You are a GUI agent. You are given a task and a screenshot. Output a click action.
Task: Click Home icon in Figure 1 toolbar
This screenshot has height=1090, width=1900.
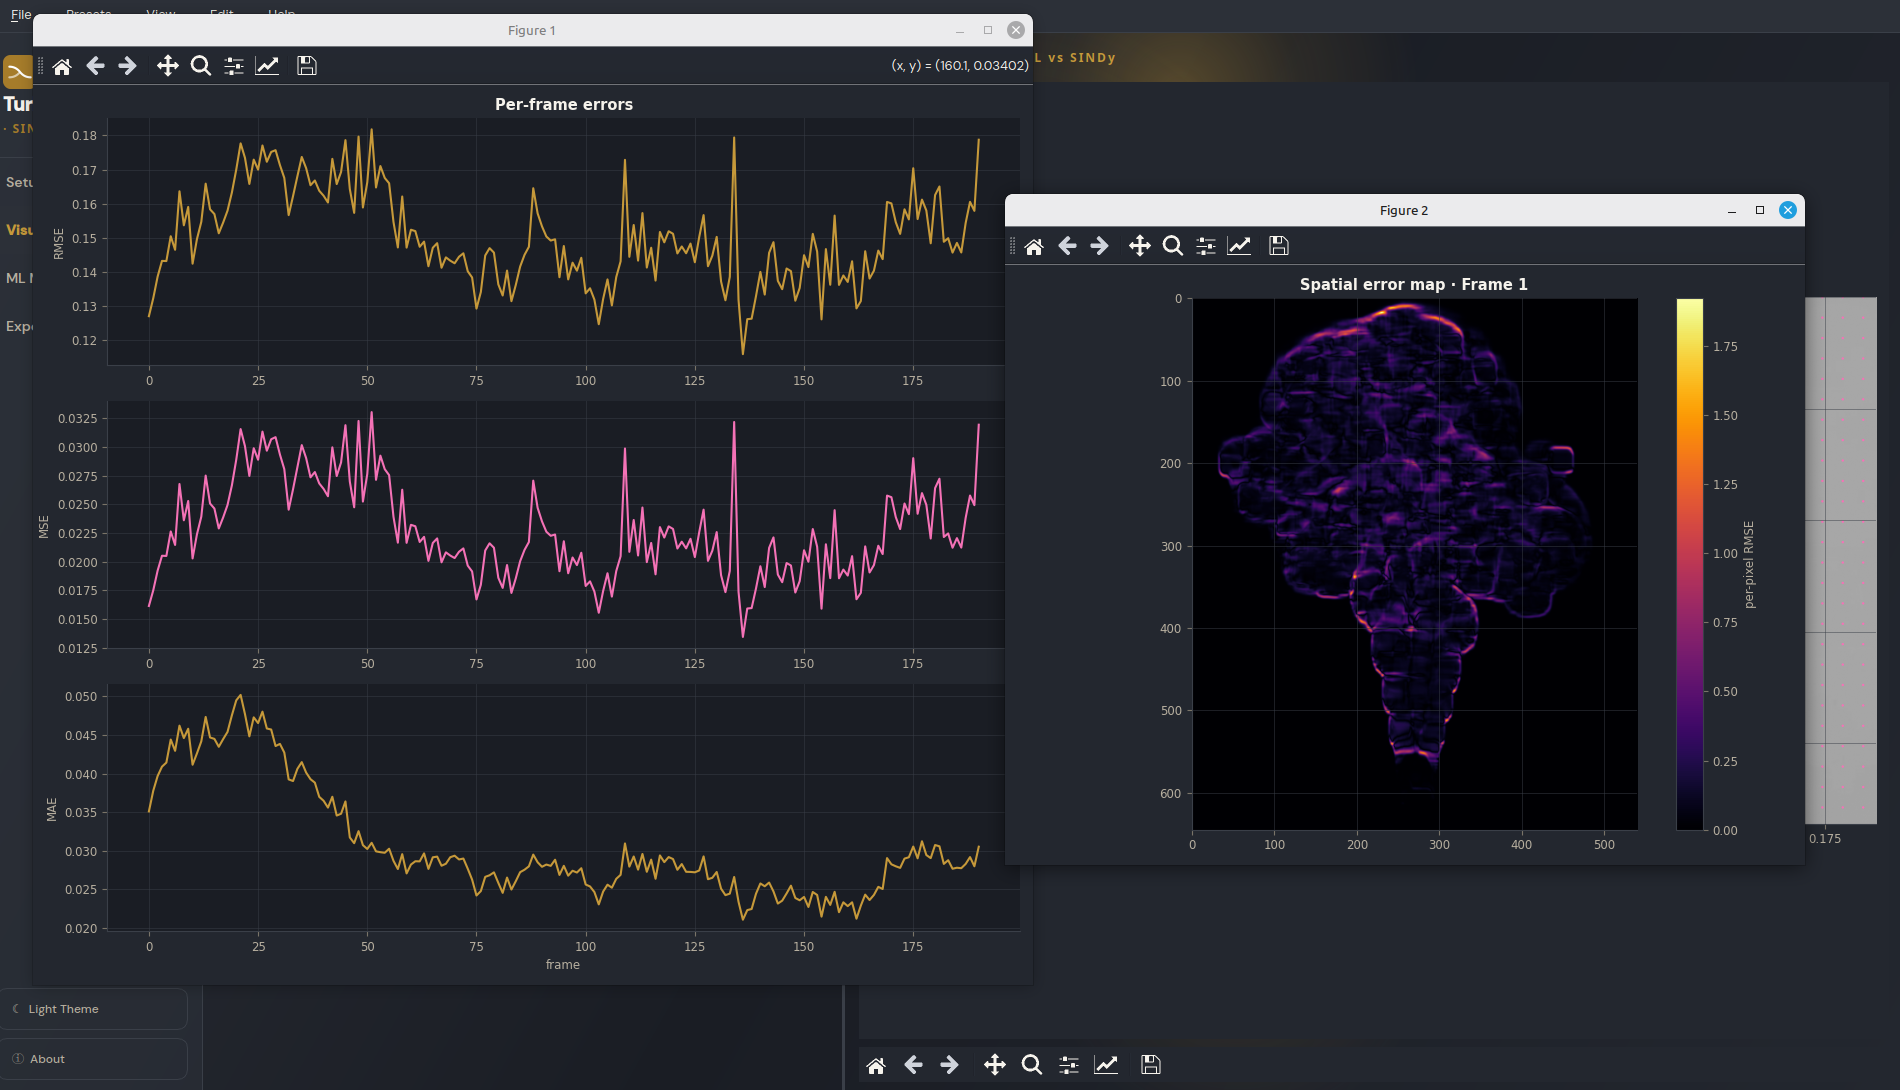(x=62, y=66)
